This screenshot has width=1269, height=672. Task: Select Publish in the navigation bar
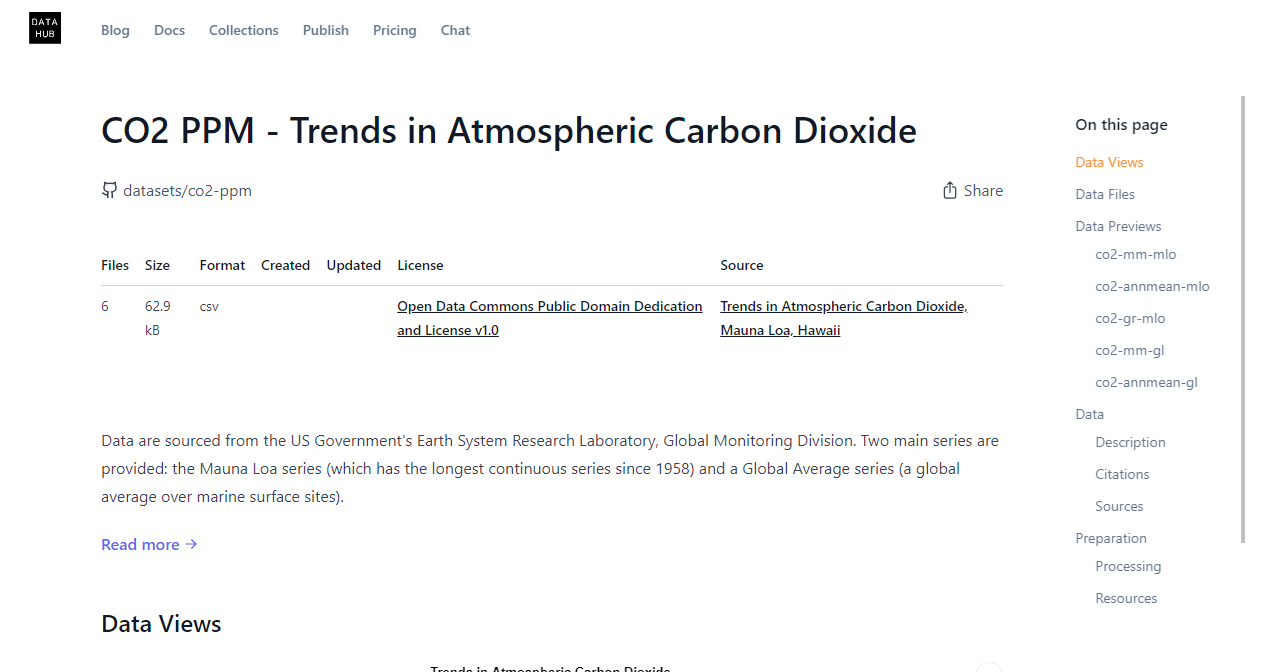pyautogui.click(x=326, y=30)
